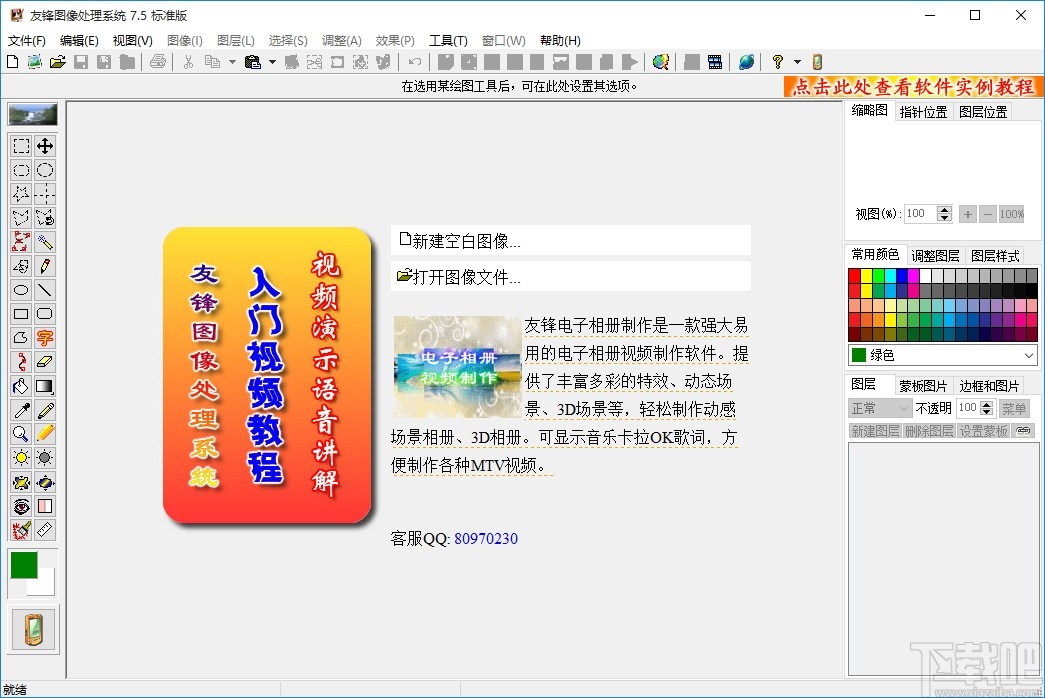Select the zoom magnifier tool
This screenshot has width=1045, height=698.
point(21,434)
